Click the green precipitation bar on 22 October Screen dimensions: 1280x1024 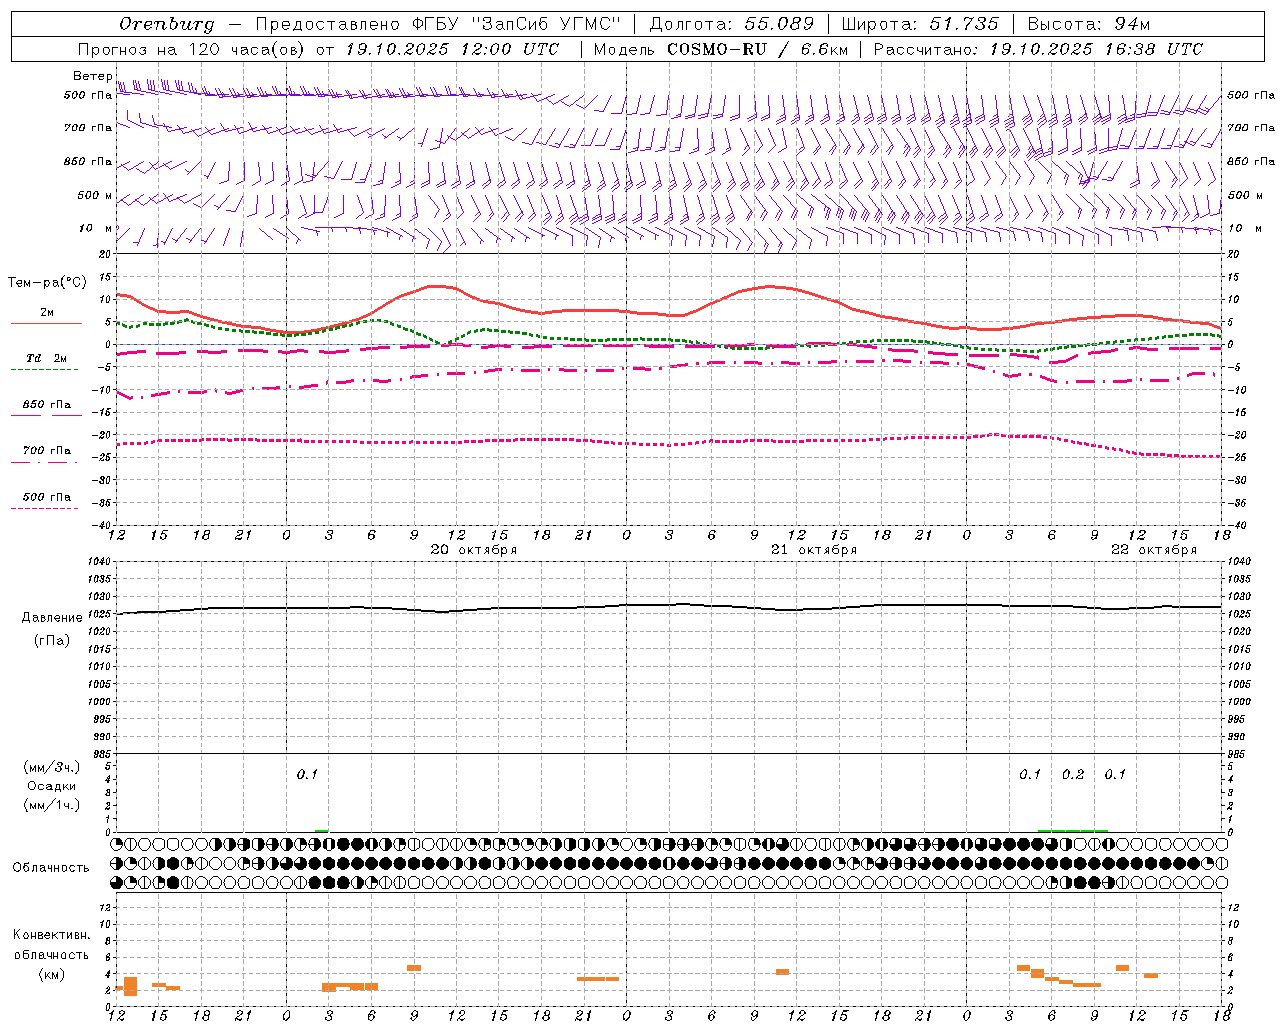click(x=1073, y=830)
